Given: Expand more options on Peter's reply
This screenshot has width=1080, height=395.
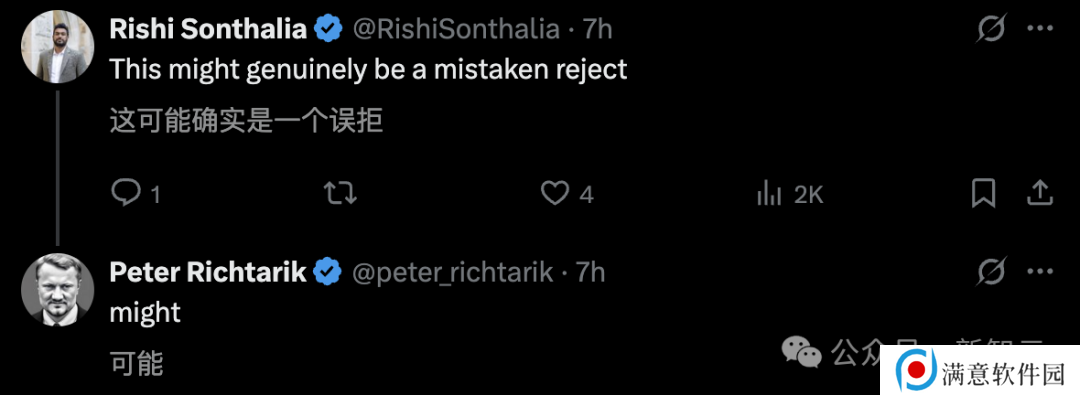Looking at the screenshot, I should [x=1040, y=272].
